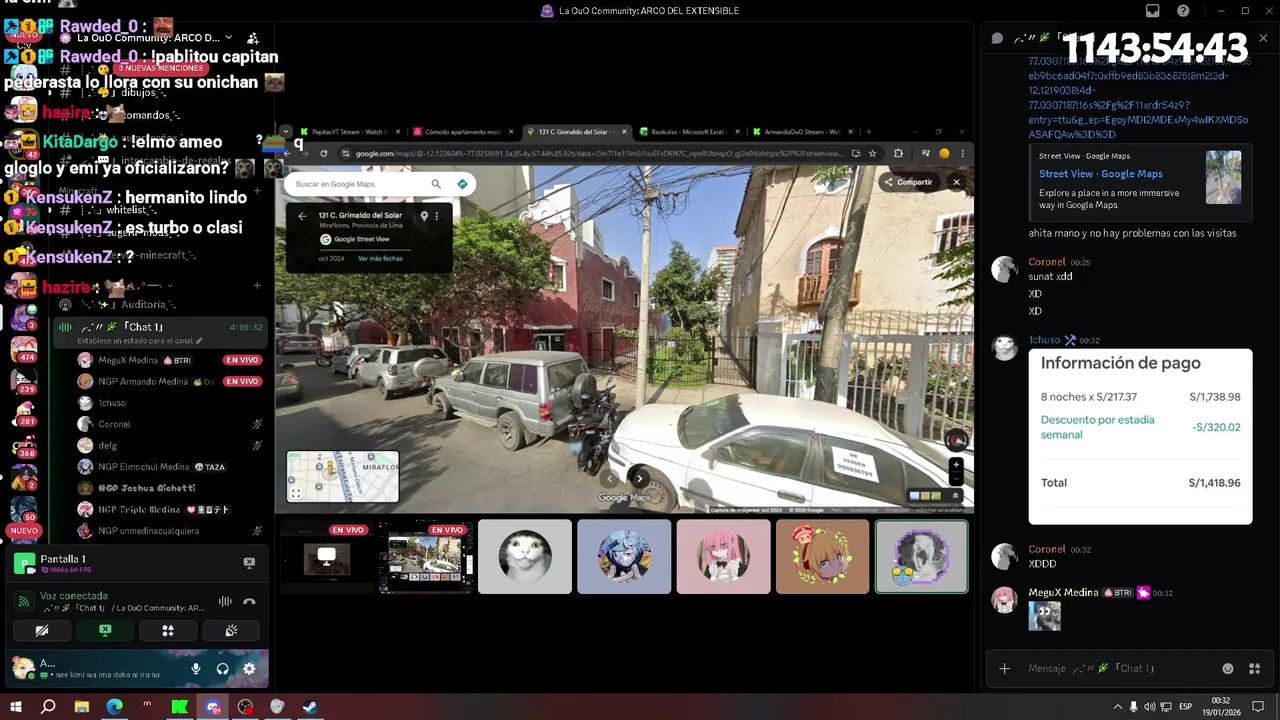This screenshot has width=1280, height=720.
Task: Click user NGP Elmochul Medina
Action: (x=150, y=467)
